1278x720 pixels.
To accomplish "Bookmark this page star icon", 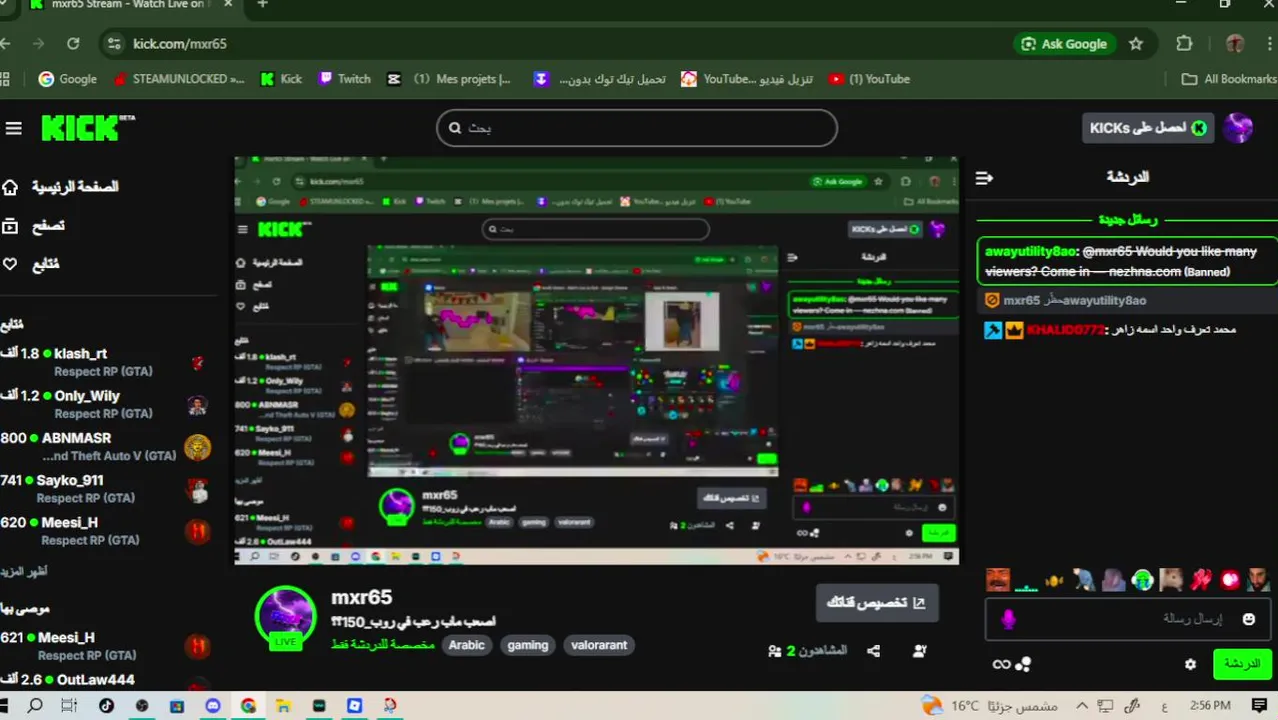I will pyautogui.click(x=1136, y=44).
